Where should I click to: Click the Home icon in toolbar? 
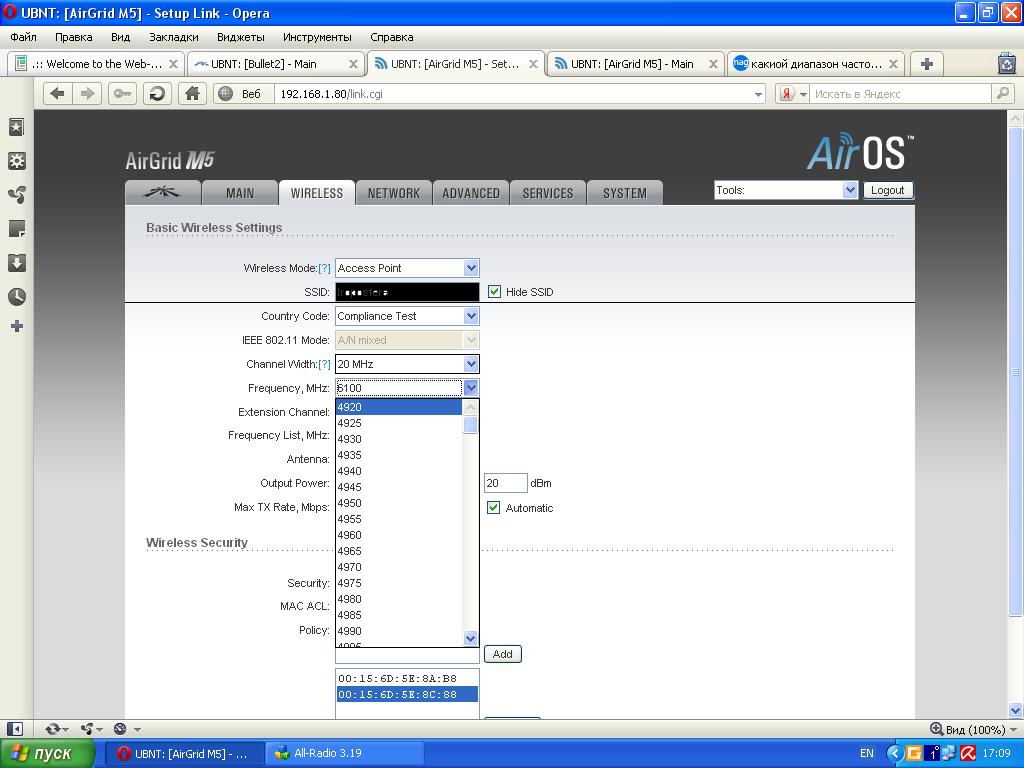click(192, 93)
